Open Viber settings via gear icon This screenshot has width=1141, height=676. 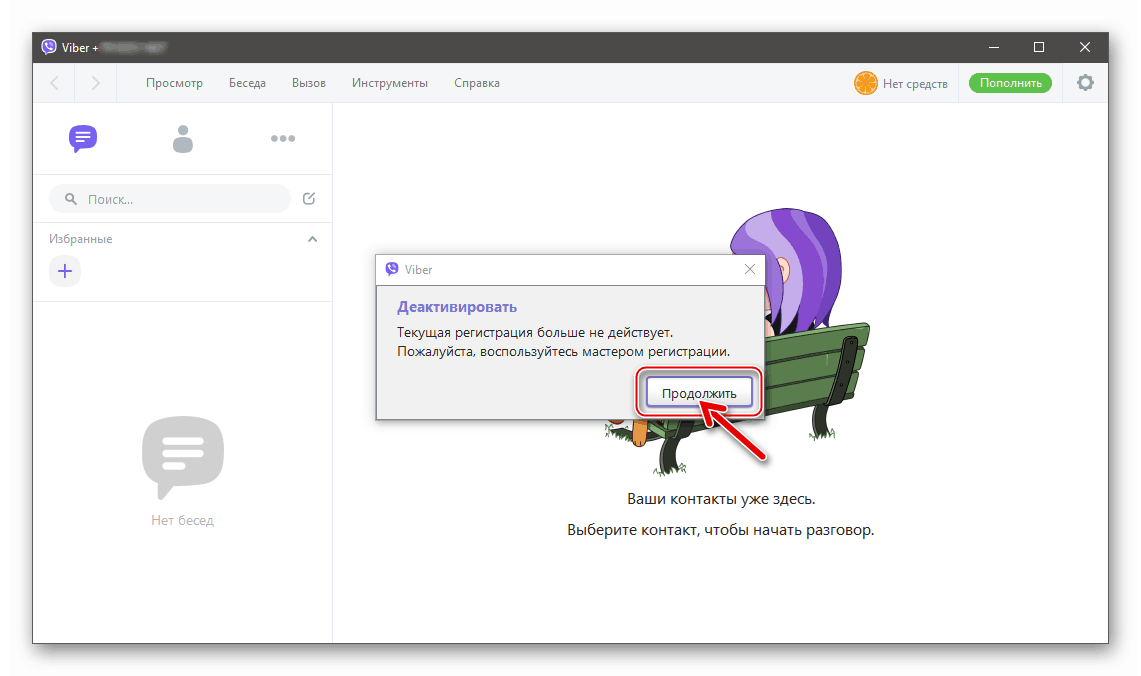(1085, 82)
